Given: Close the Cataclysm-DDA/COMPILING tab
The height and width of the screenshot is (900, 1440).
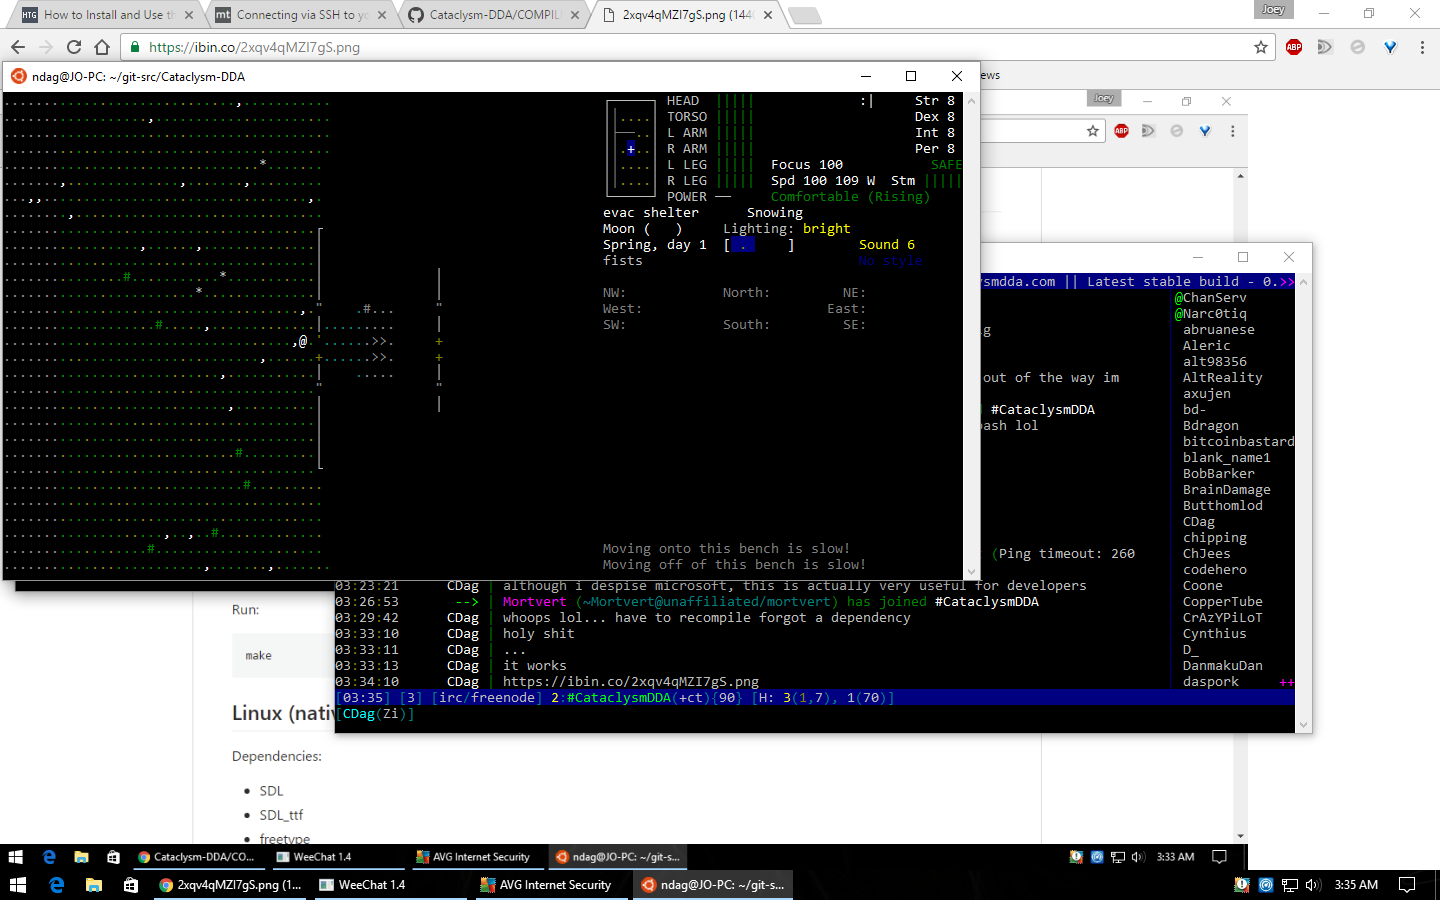Looking at the screenshot, I should click(575, 15).
